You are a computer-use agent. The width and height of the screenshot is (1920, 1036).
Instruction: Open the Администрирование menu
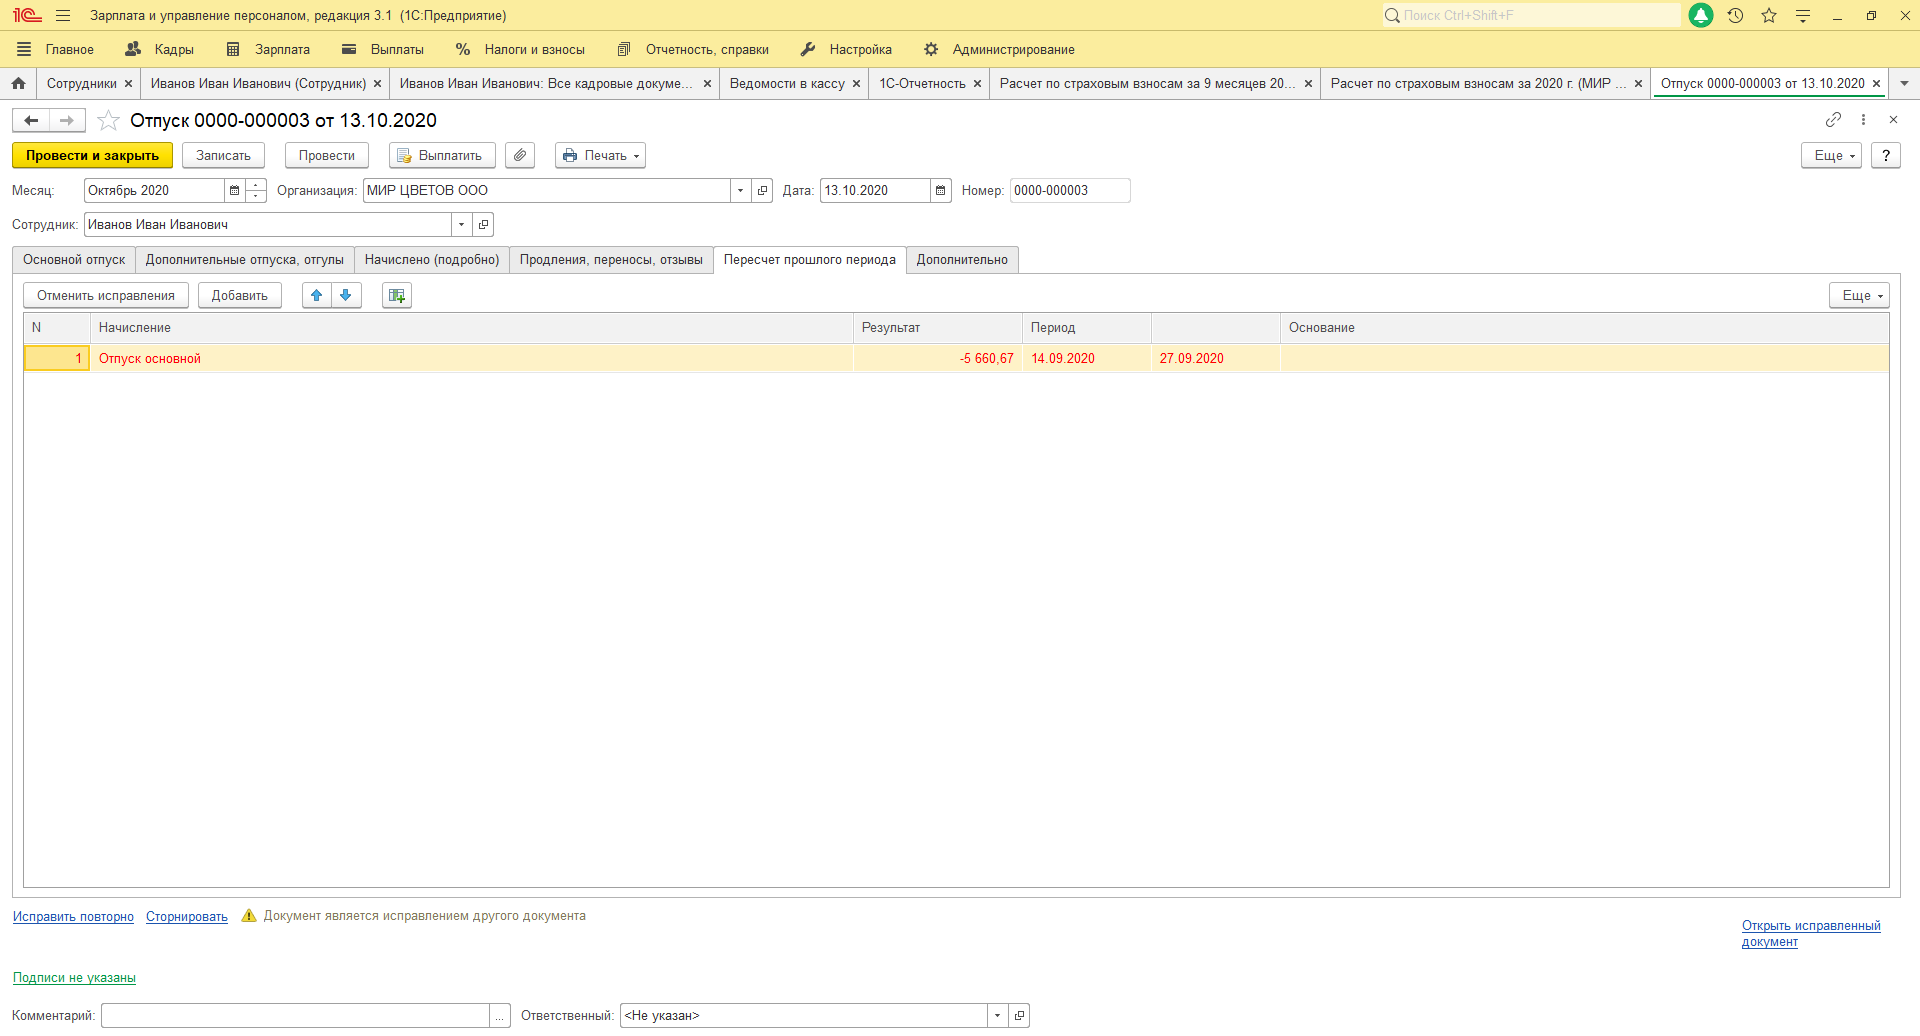tap(999, 49)
